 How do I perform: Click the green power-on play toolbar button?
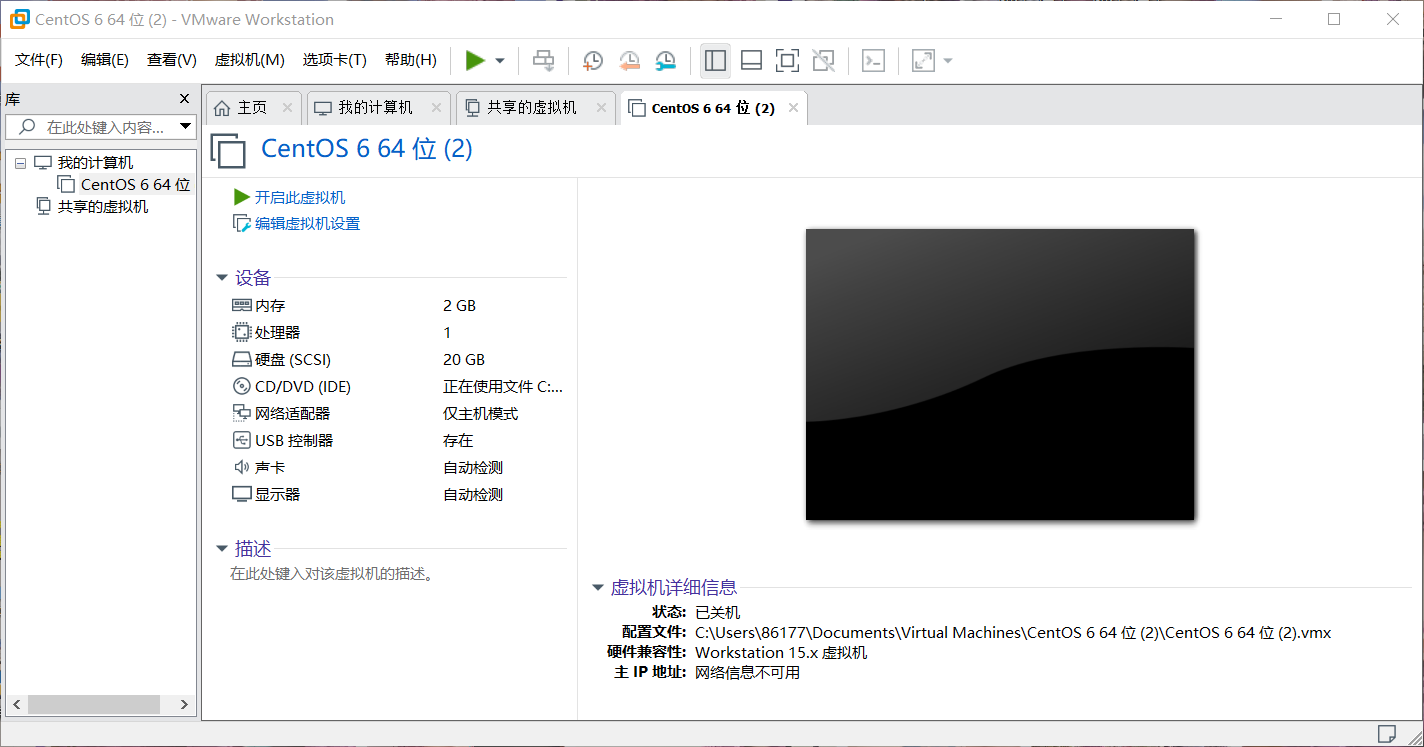[x=475, y=61]
